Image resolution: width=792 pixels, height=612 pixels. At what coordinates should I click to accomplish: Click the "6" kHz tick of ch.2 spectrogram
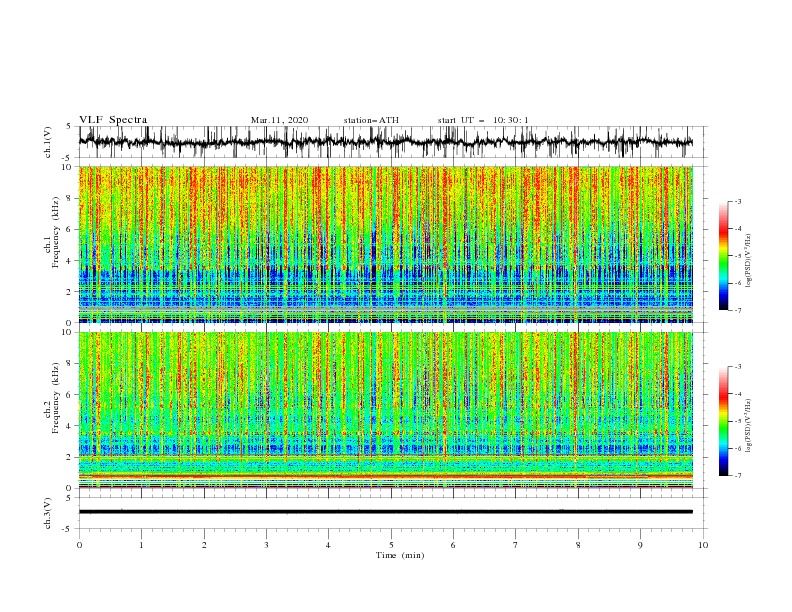point(70,394)
